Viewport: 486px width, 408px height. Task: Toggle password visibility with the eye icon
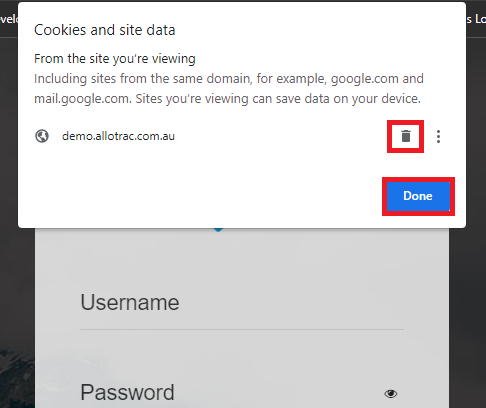(x=390, y=394)
